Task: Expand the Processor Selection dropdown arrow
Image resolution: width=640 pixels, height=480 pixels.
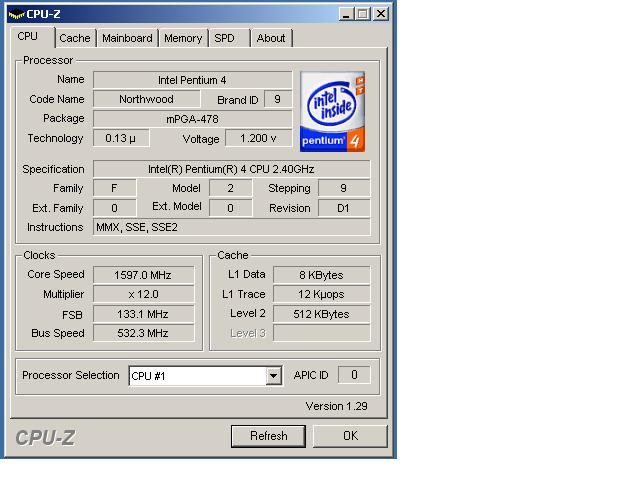Action: (273, 376)
